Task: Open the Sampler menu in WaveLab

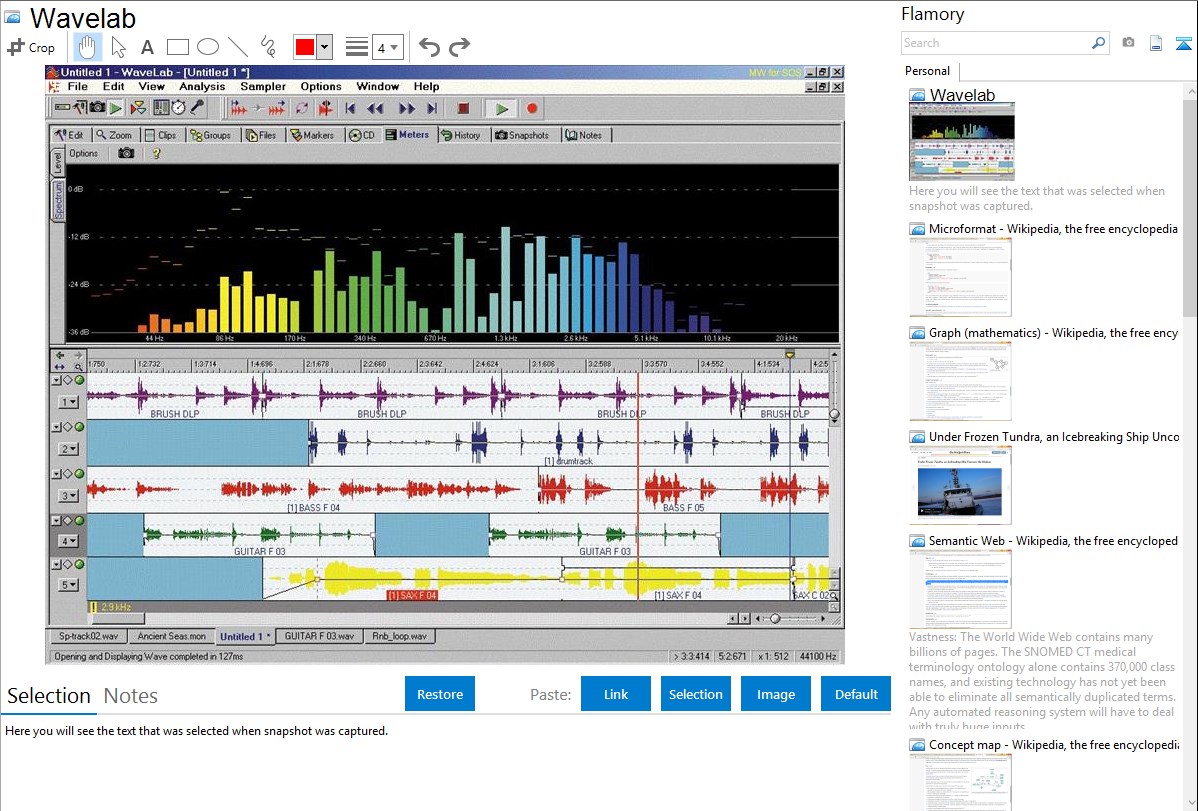Action: (263, 86)
